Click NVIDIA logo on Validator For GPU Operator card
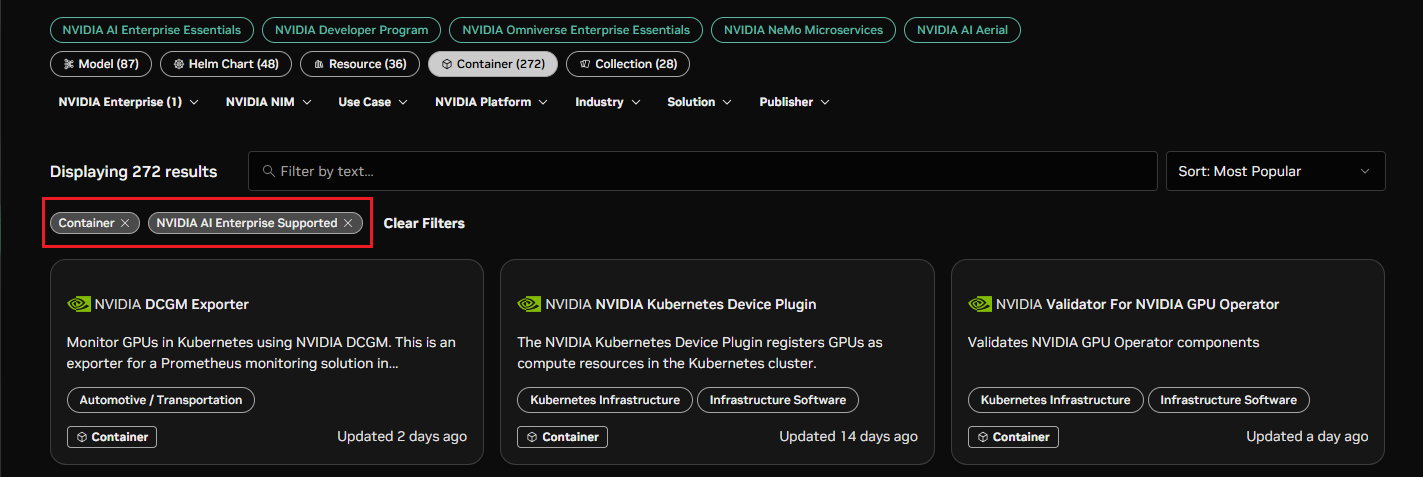Screen dimensions: 1423x477 click(980, 304)
